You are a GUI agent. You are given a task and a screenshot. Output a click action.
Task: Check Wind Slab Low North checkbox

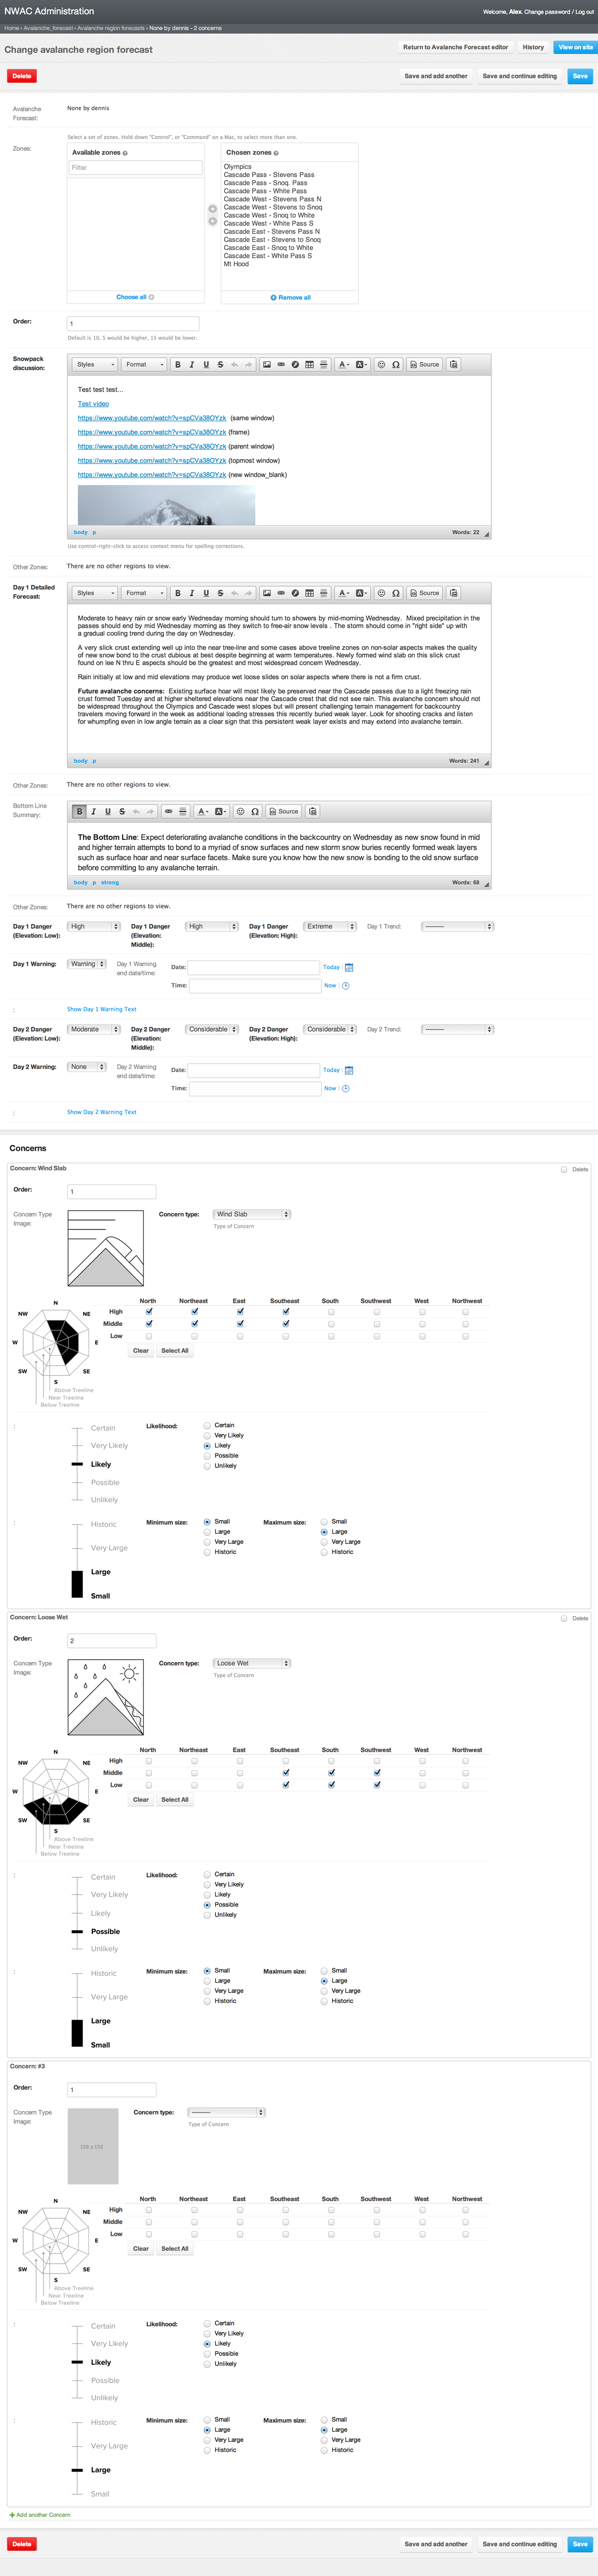pos(149,1336)
